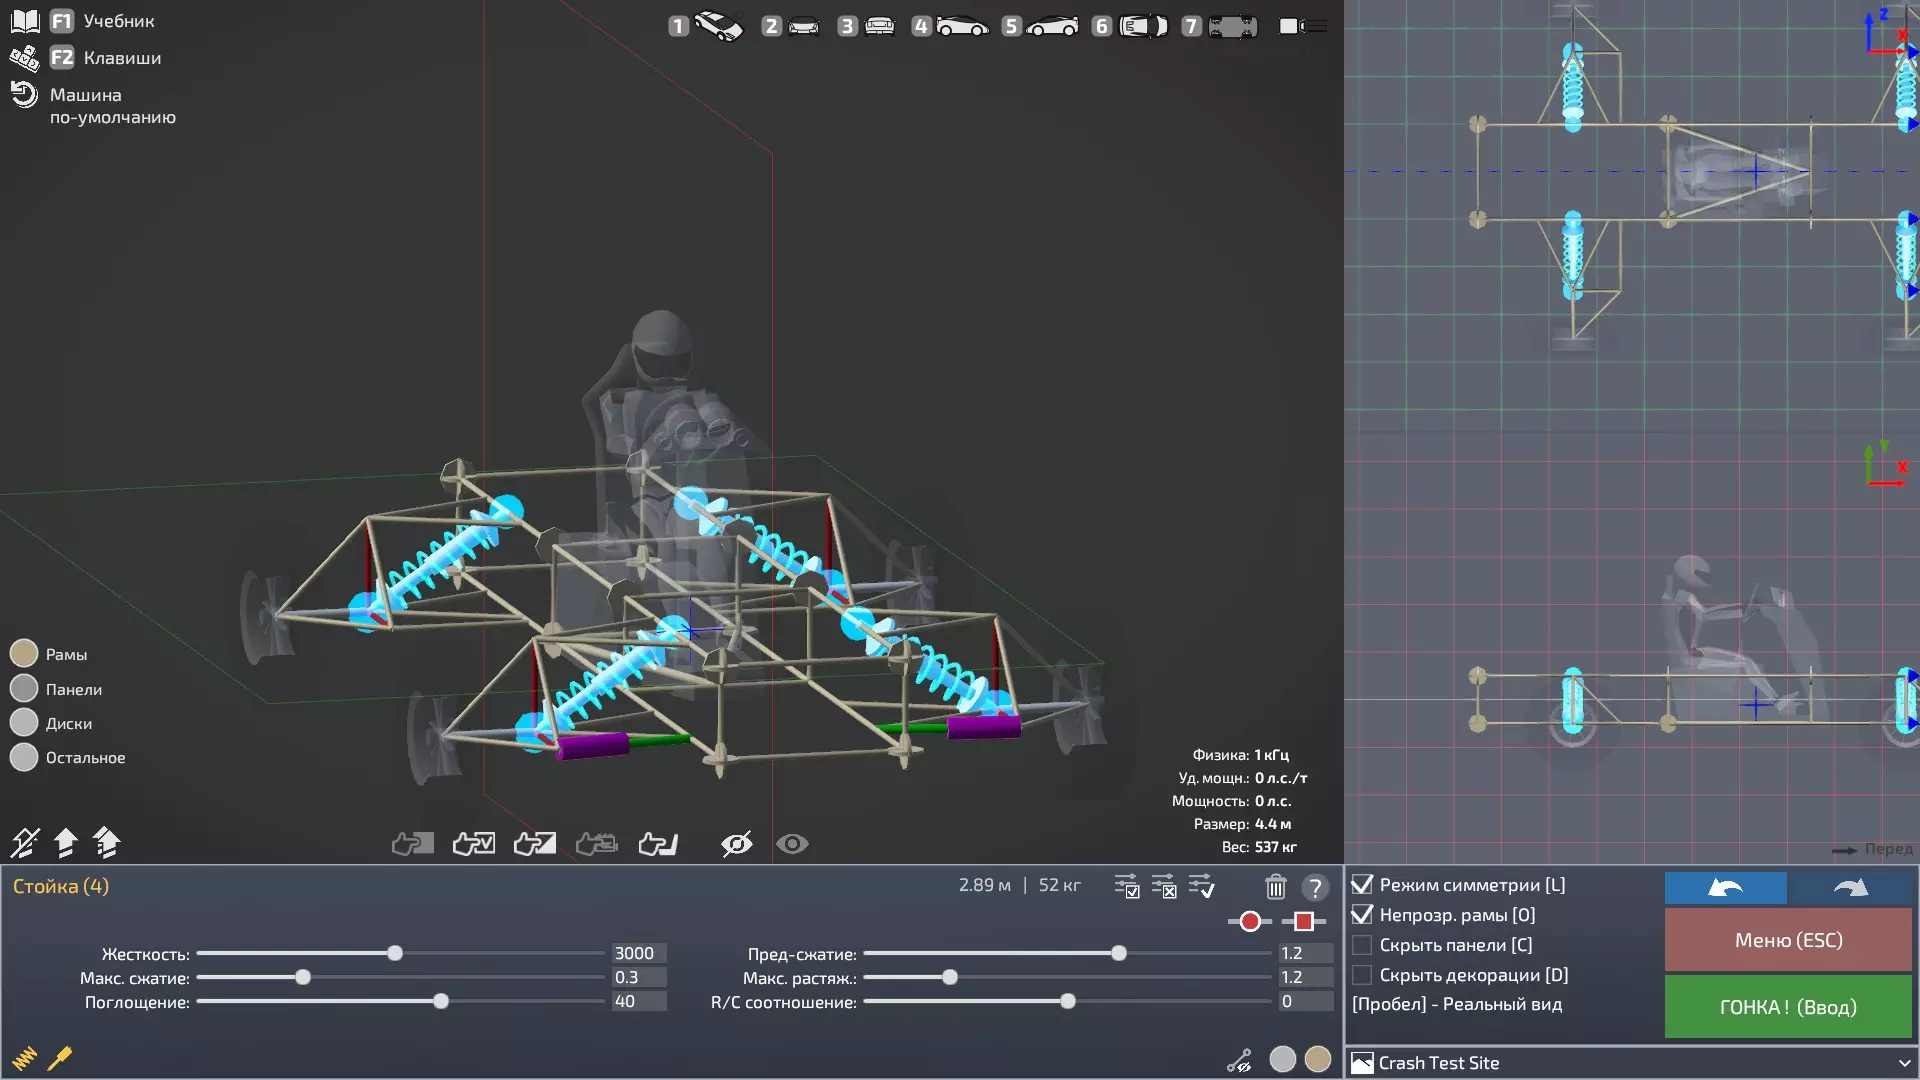Viewport: 1920px width, 1080px height.
Task: Undo last action with blue arrow
Action: point(1725,888)
